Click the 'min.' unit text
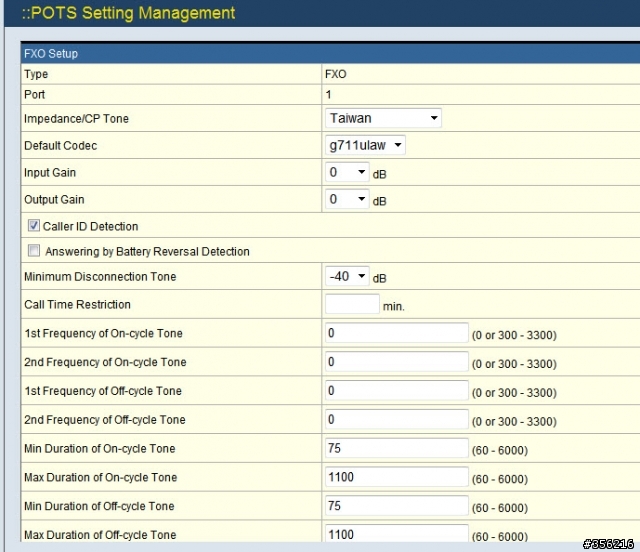Screen dimensions: 640x552 pos(393,306)
